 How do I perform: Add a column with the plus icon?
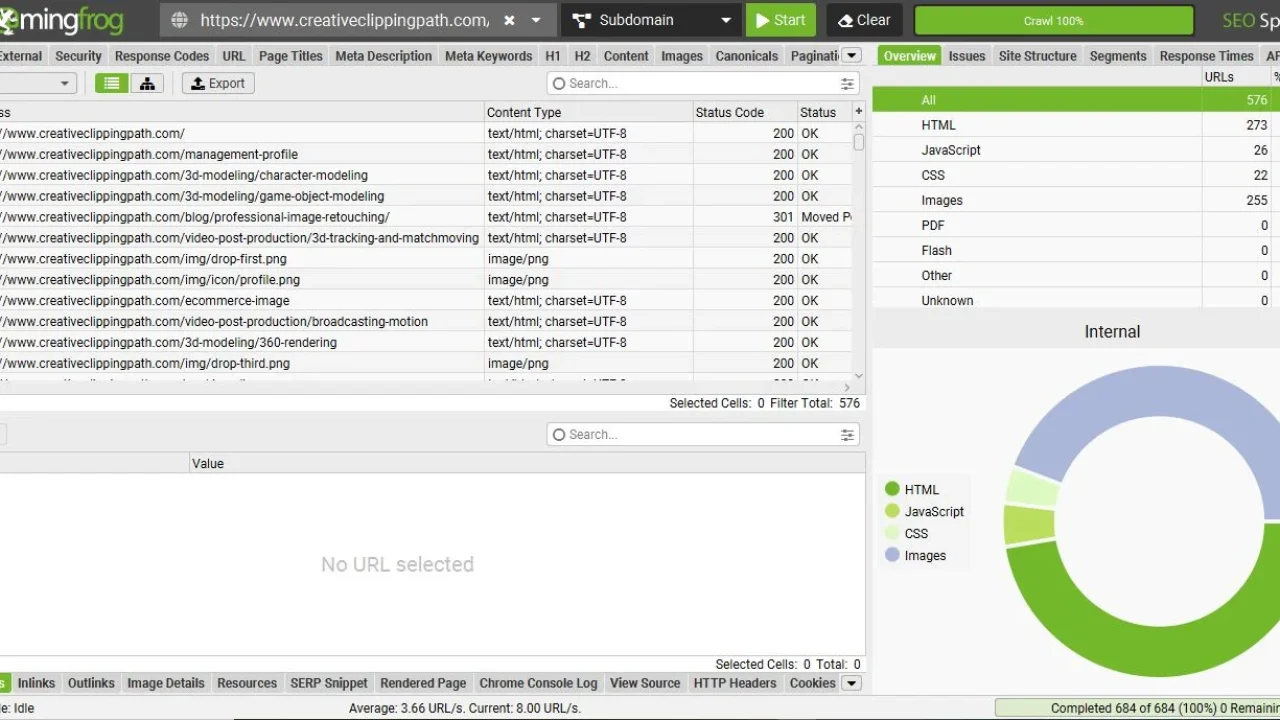(x=858, y=112)
